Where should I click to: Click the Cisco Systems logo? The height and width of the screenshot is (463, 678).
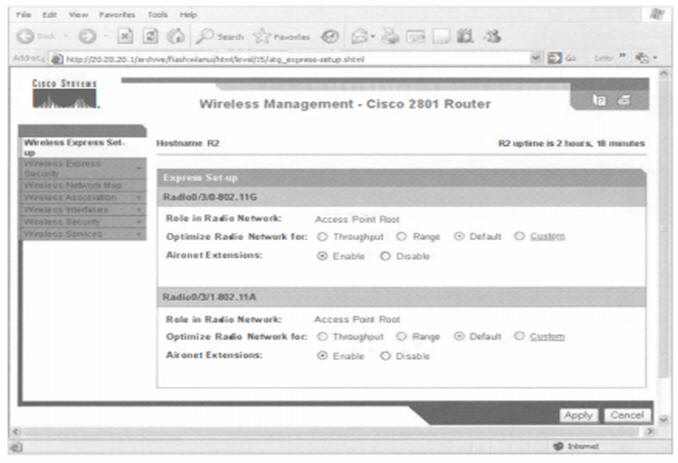(65, 94)
